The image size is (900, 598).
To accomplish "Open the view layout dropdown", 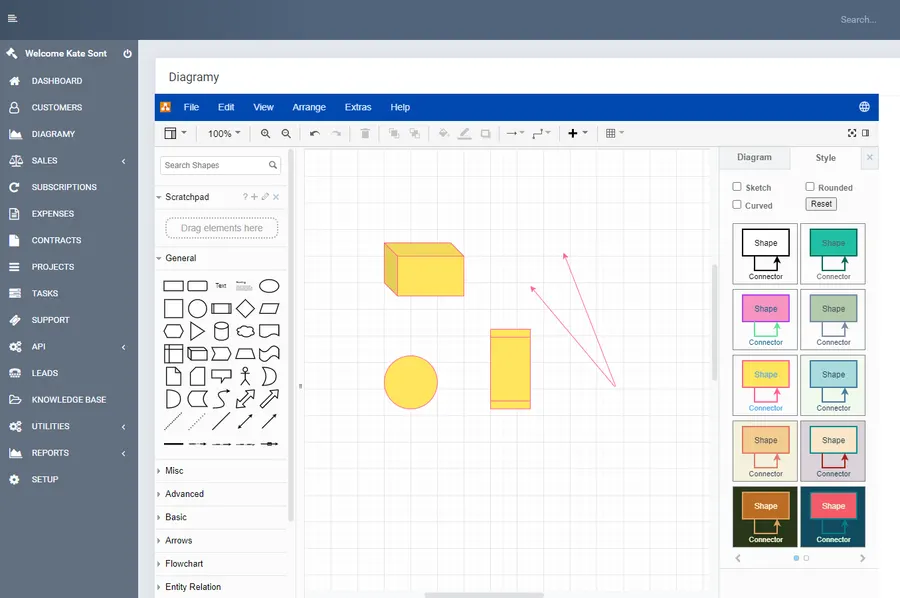I will click(x=175, y=133).
